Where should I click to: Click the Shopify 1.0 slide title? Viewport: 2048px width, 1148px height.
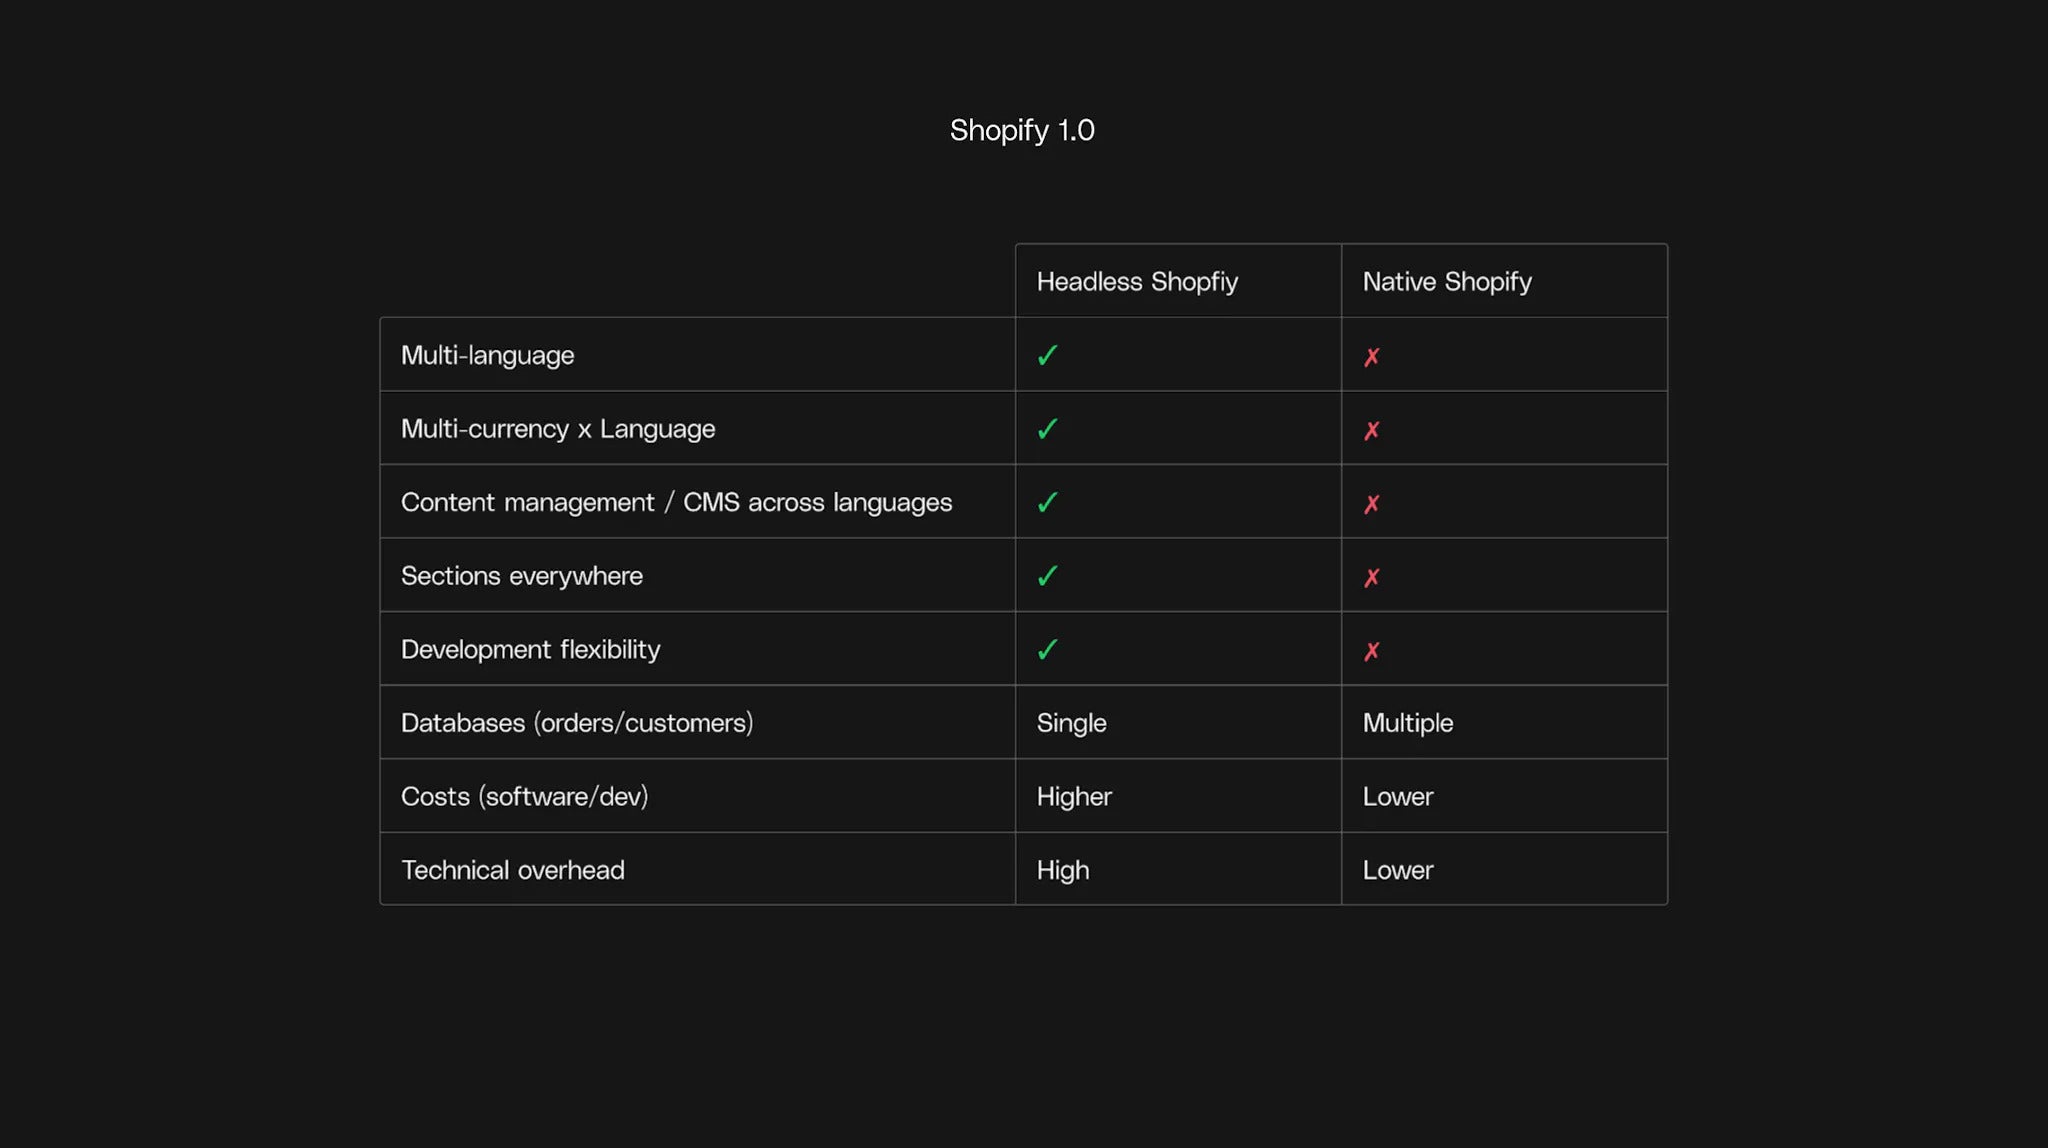pos(1022,130)
